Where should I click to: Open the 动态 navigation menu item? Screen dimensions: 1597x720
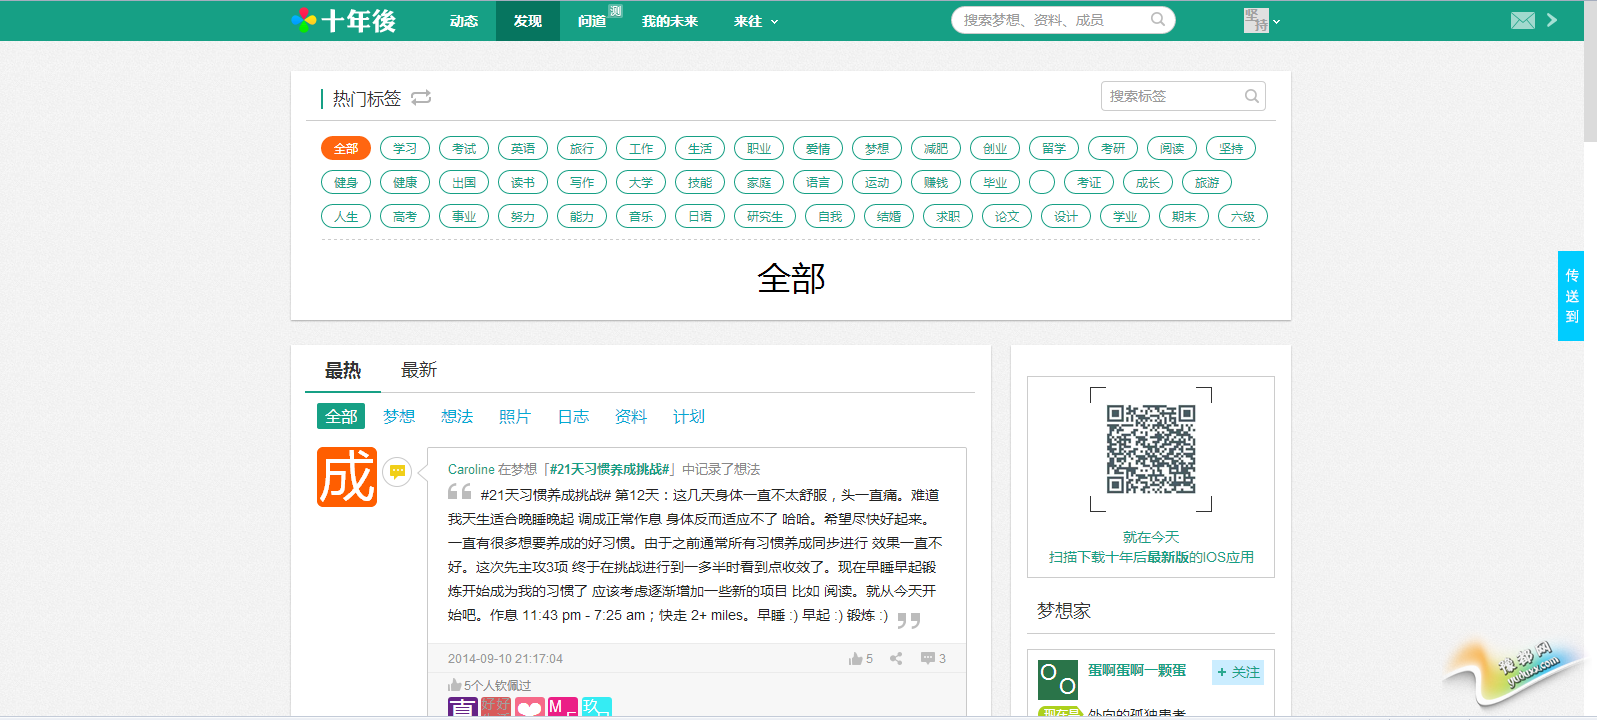click(x=464, y=21)
